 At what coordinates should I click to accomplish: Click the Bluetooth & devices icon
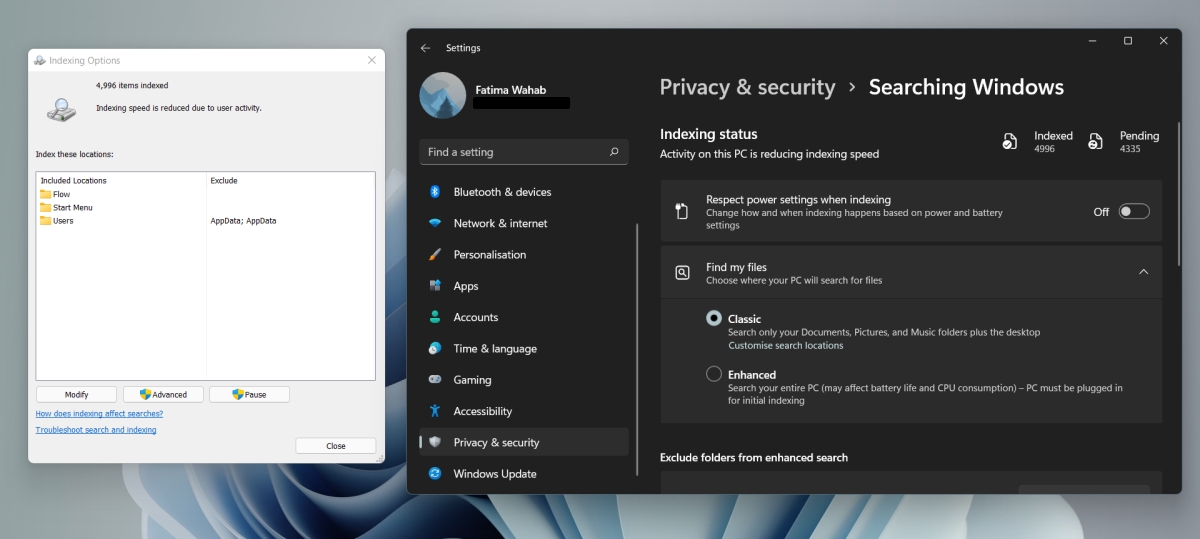point(435,192)
